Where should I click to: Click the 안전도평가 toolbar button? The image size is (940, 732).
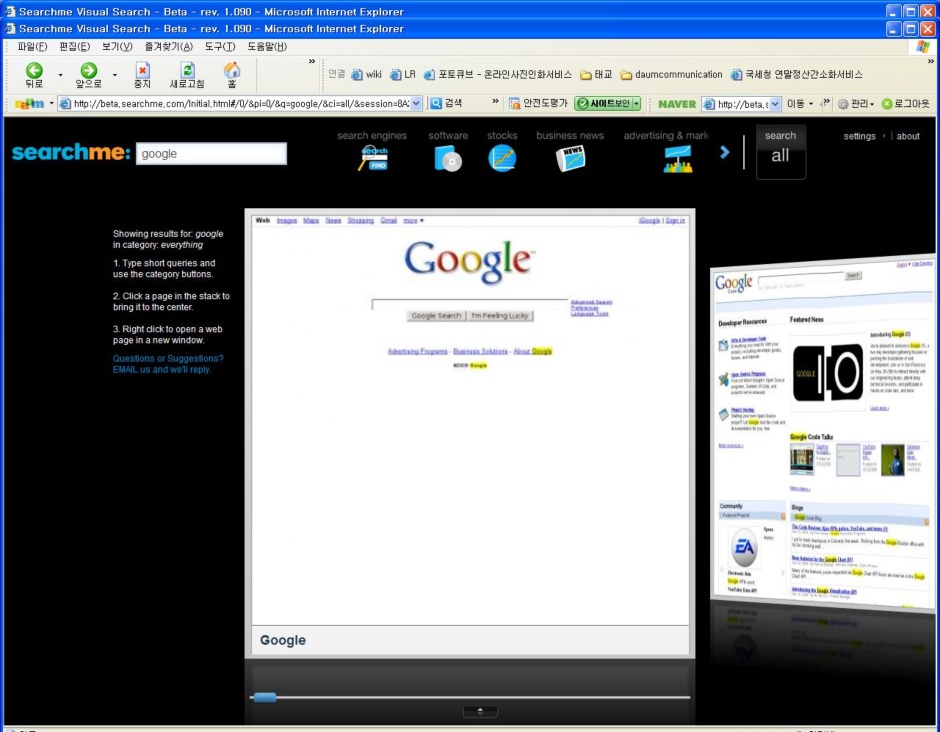[538, 103]
